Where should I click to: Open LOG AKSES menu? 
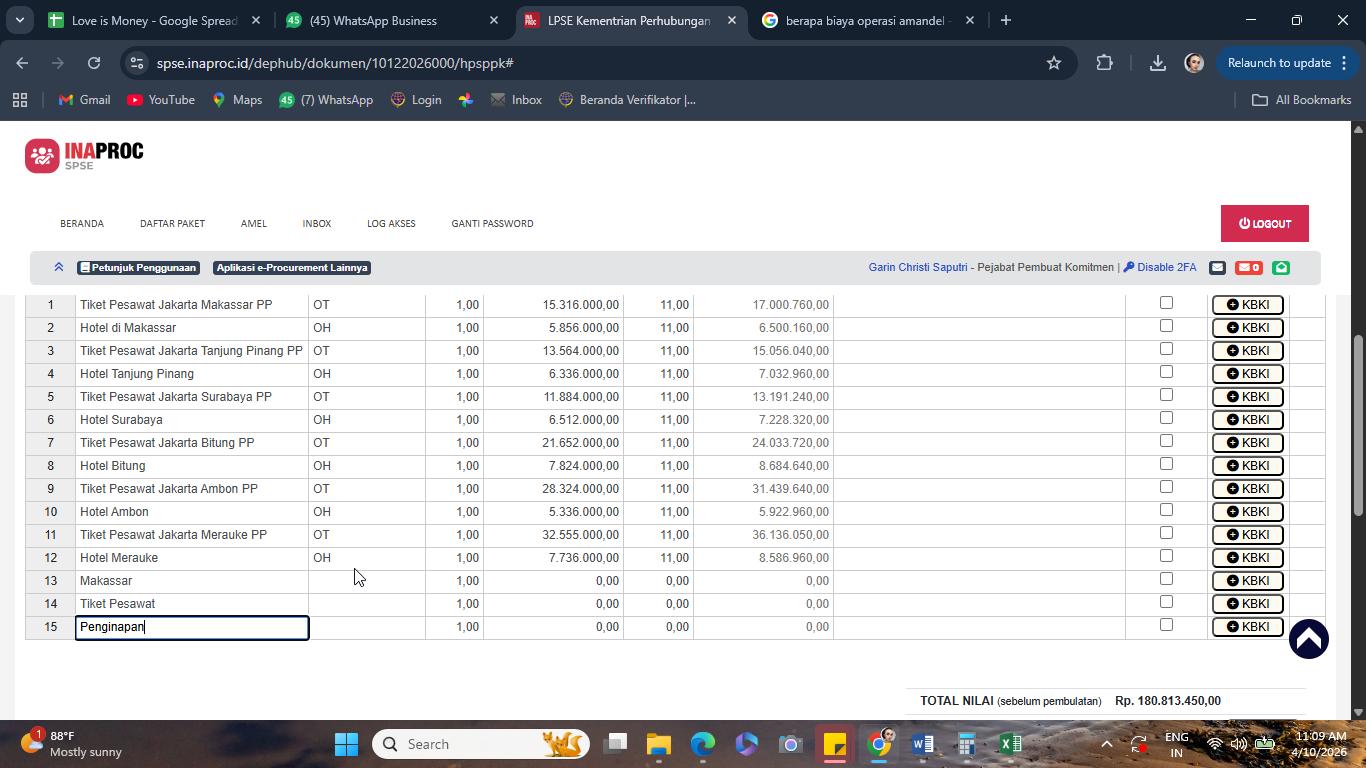point(391,224)
